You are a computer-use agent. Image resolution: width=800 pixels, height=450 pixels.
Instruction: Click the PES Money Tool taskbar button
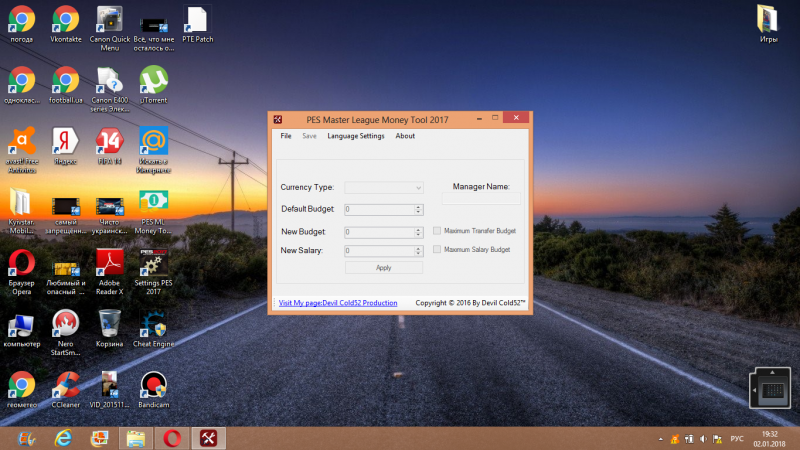tap(208, 438)
